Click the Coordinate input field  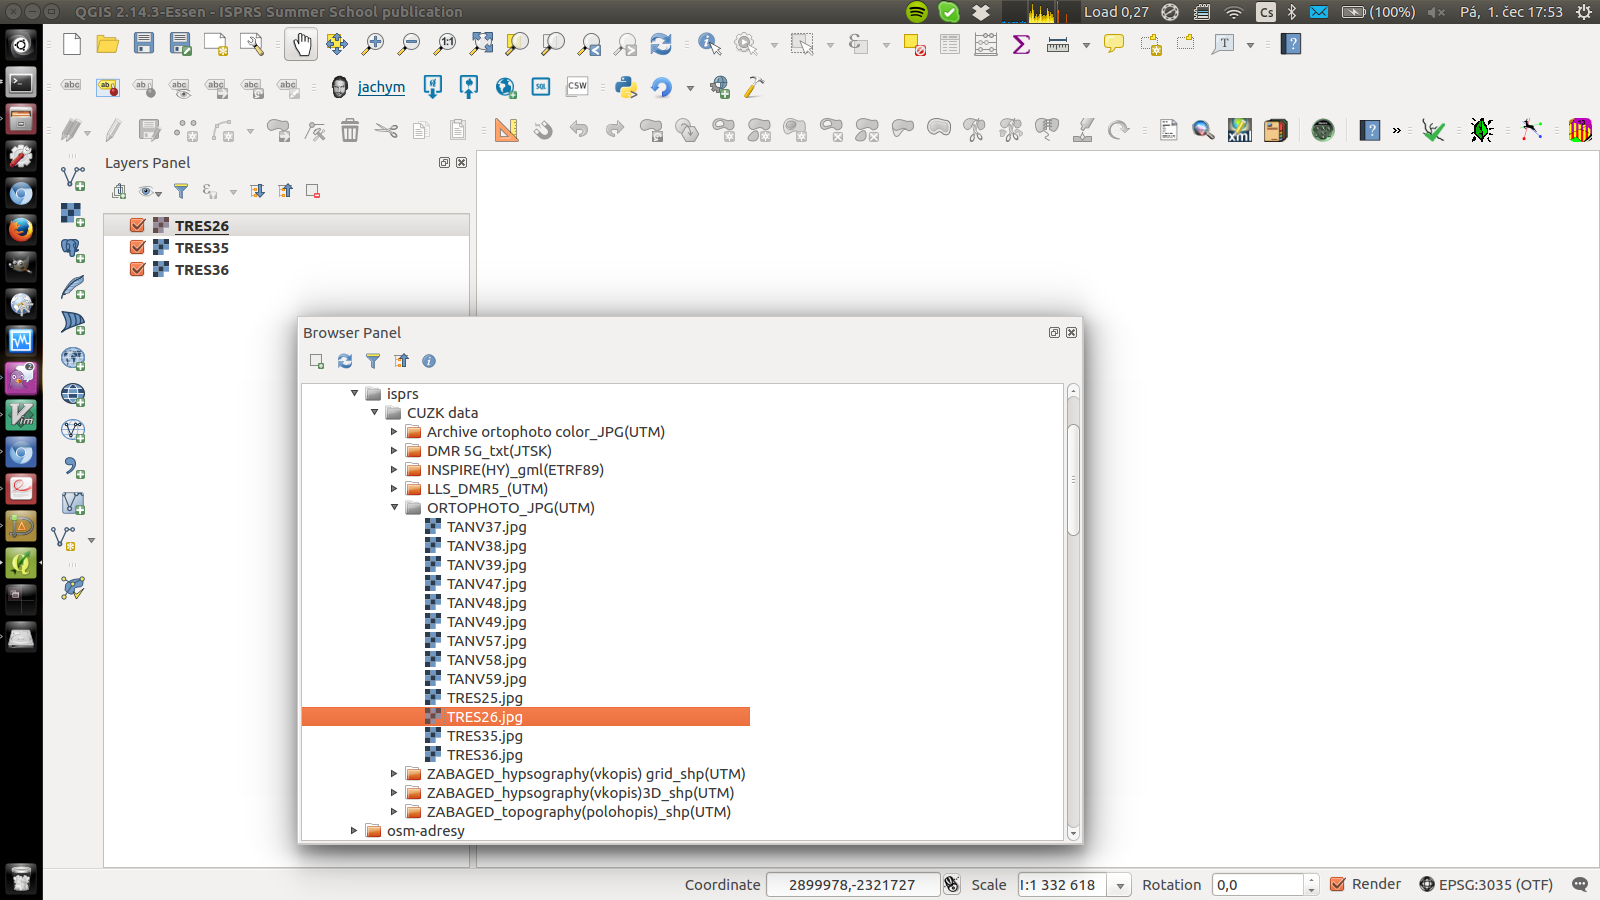tap(852, 885)
